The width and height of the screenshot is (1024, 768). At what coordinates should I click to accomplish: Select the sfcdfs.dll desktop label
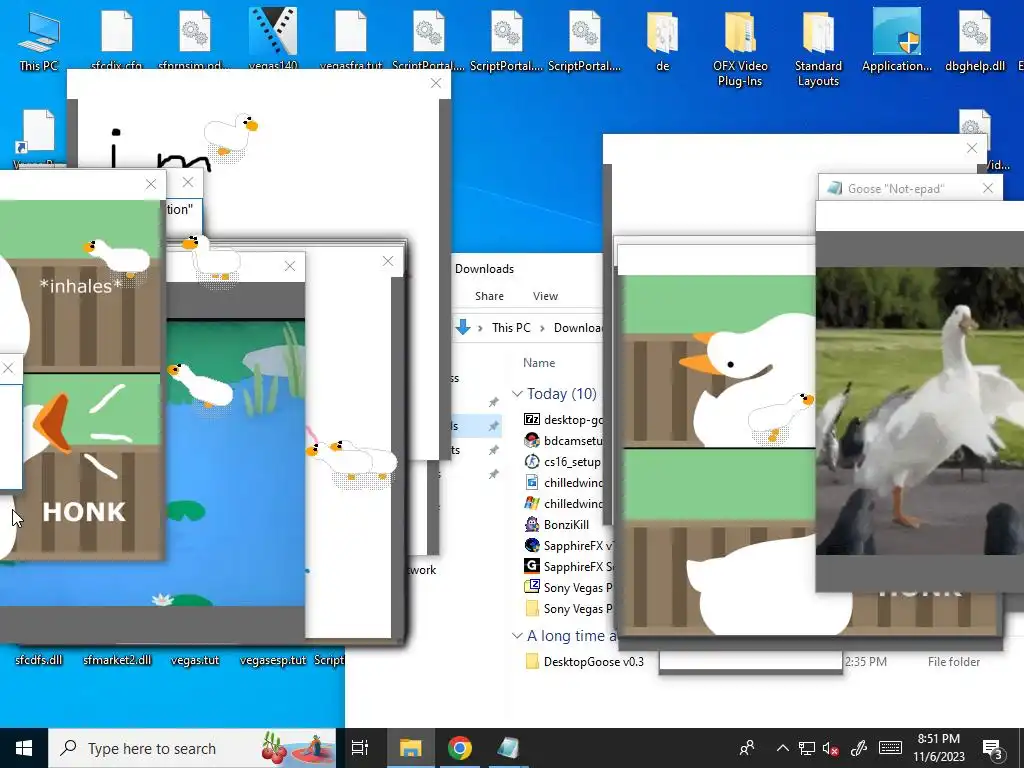pyautogui.click(x=39, y=660)
